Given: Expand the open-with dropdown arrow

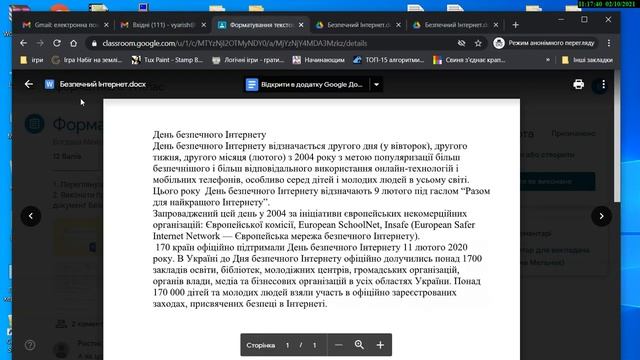Looking at the screenshot, I should [x=376, y=84].
